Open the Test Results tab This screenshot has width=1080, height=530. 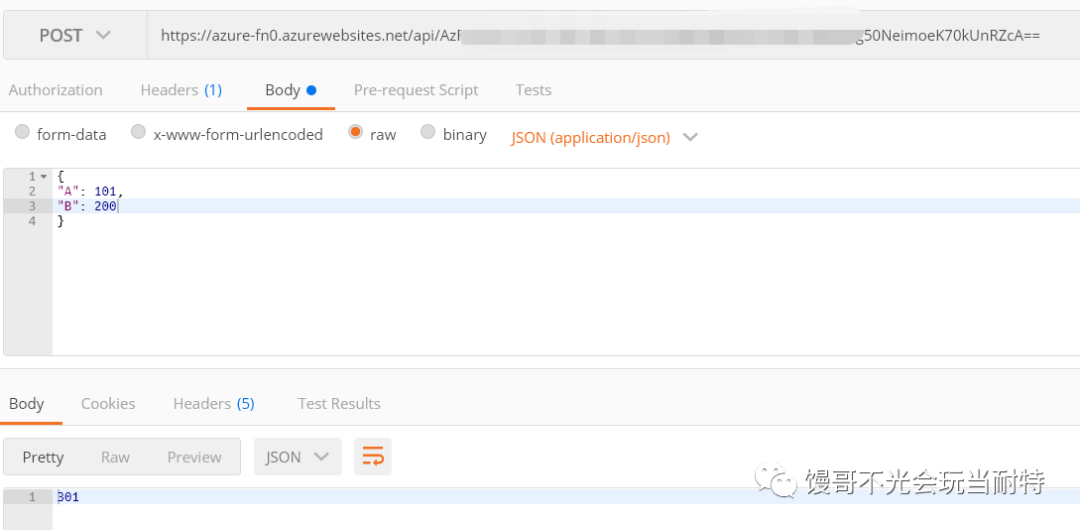[339, 403]
